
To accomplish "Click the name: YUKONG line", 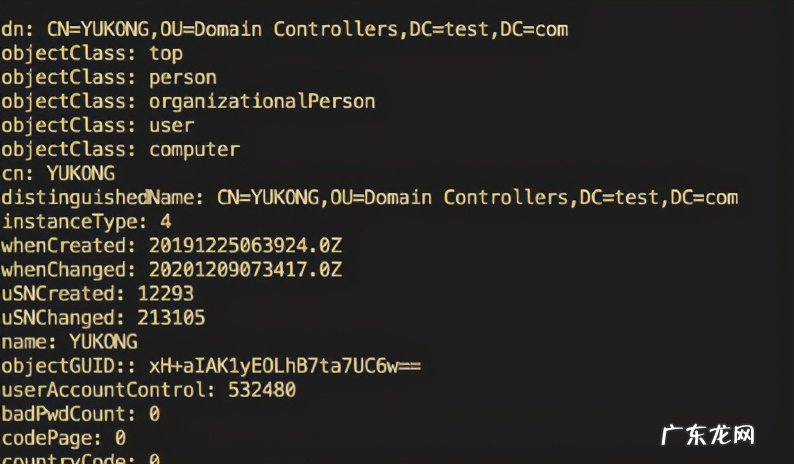I will pos(69,341).
